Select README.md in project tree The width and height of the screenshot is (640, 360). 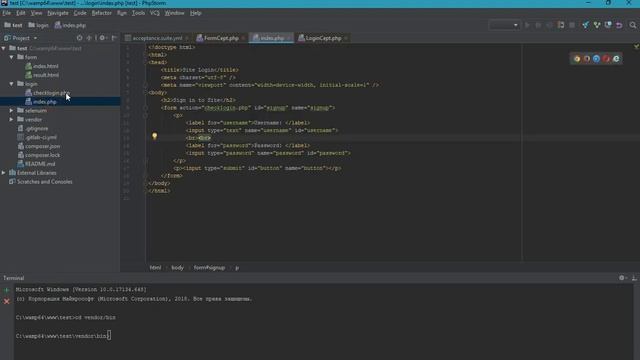[40, 164]
